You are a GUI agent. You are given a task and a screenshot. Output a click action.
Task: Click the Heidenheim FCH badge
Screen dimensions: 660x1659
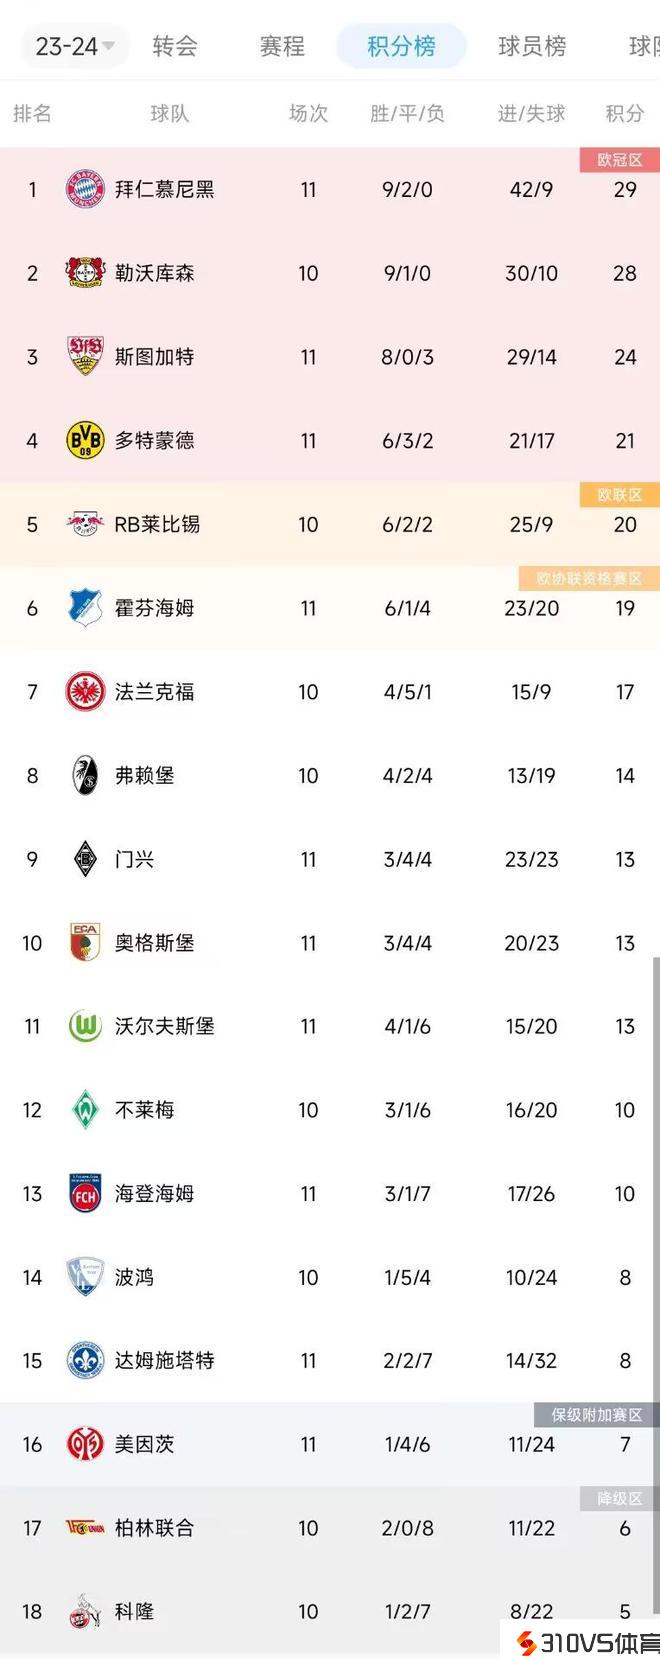85,1193
